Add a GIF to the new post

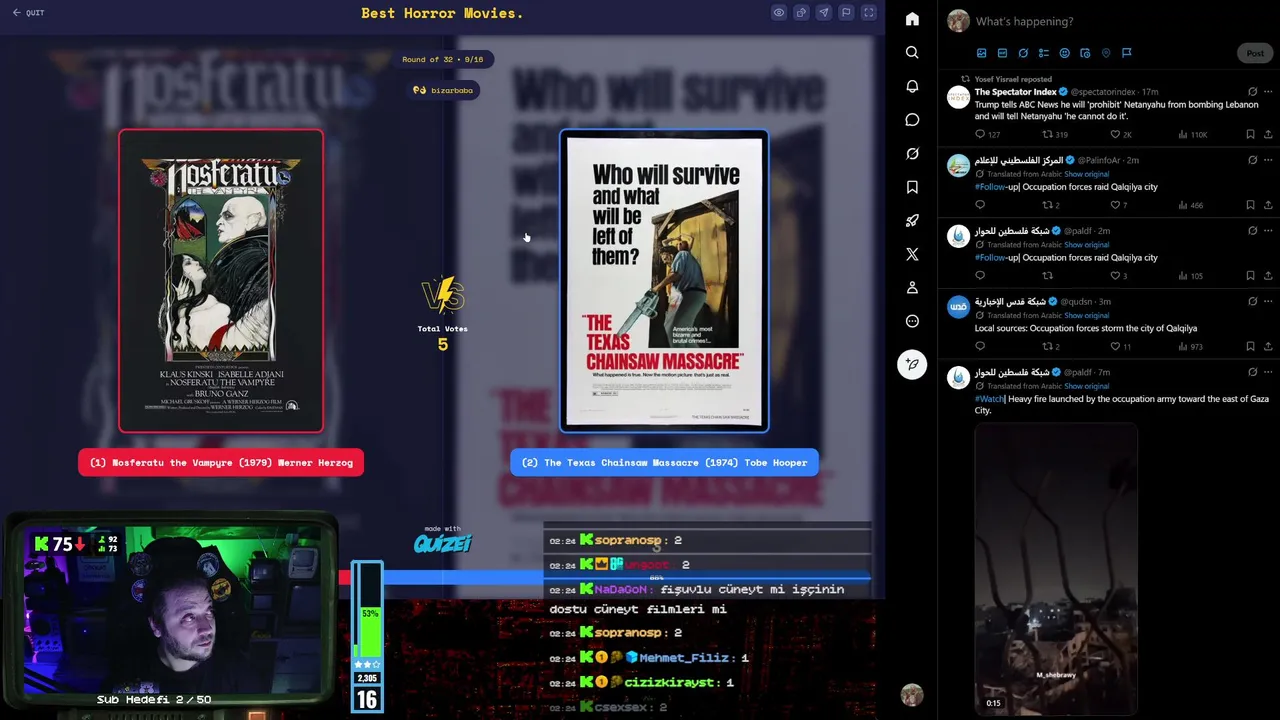[1002, 53]
